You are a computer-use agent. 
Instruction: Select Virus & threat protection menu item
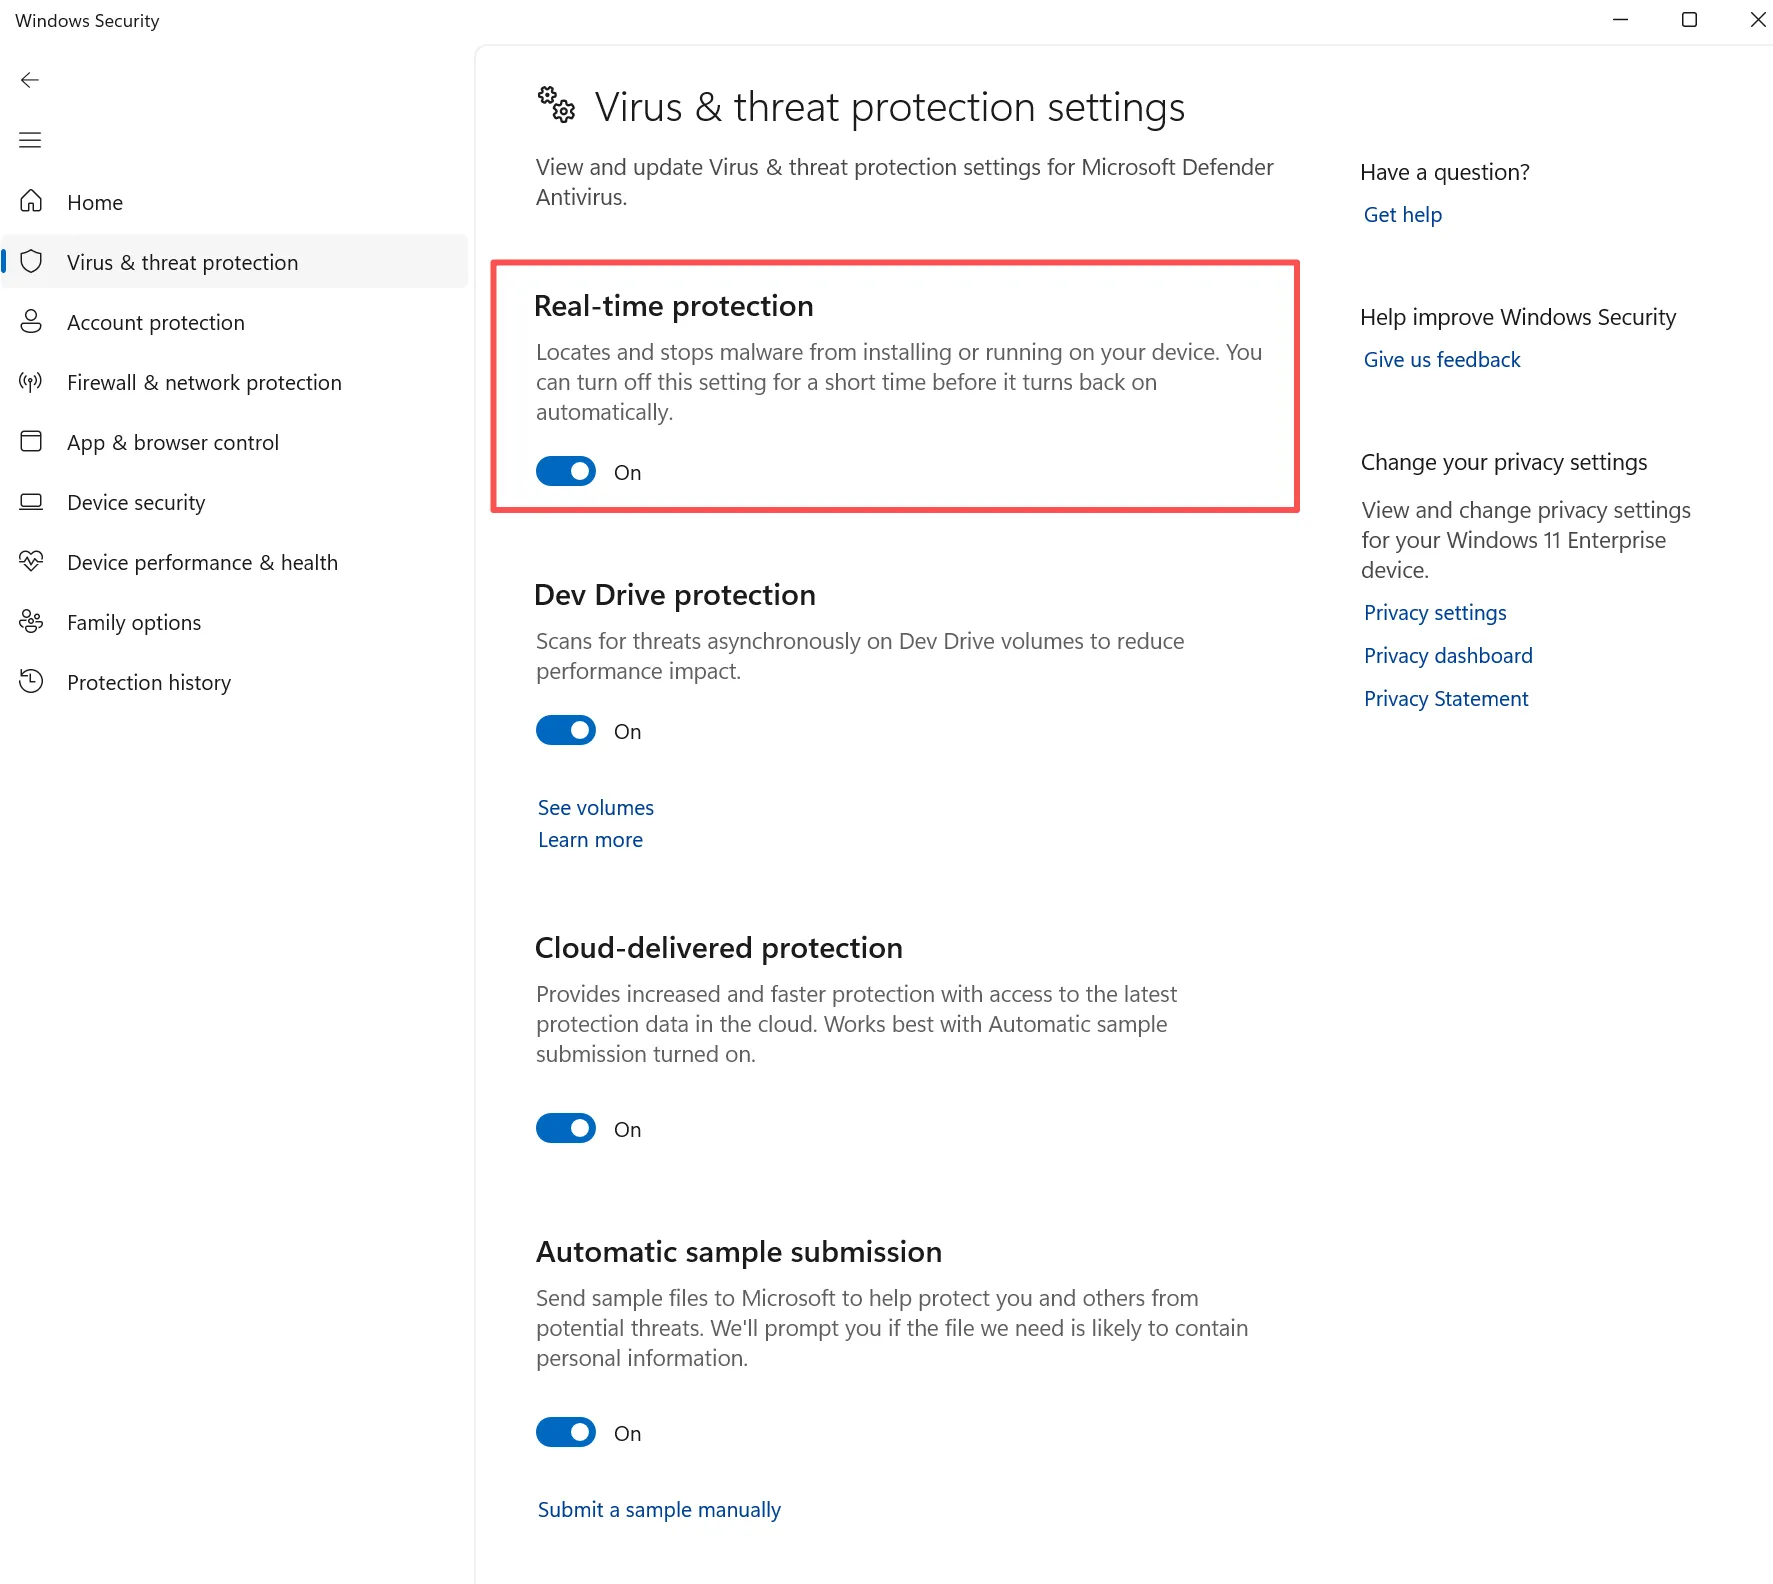point(235,262)
